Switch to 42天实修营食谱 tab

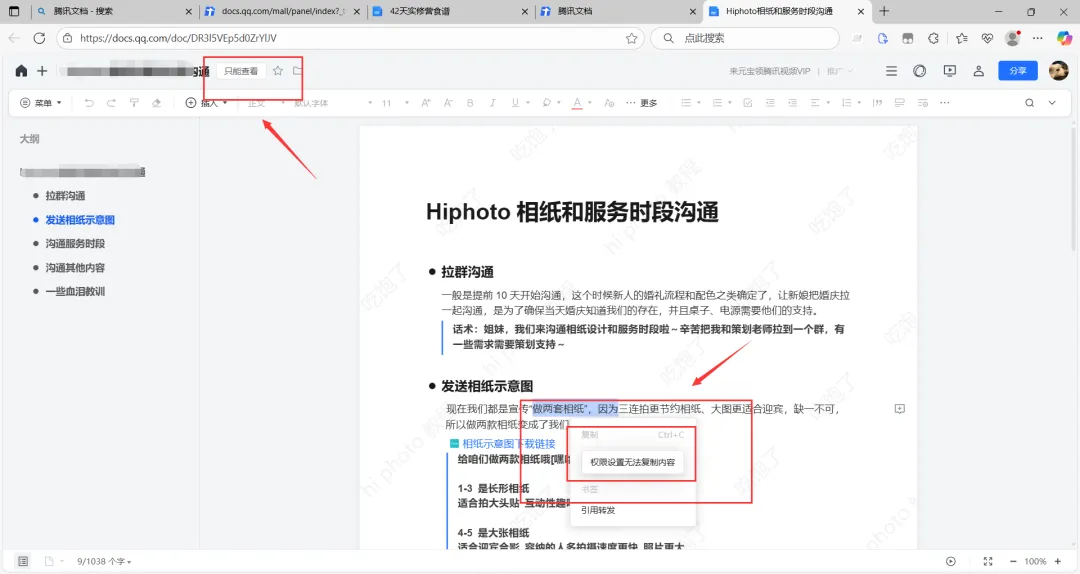click(x=448, y=11)
